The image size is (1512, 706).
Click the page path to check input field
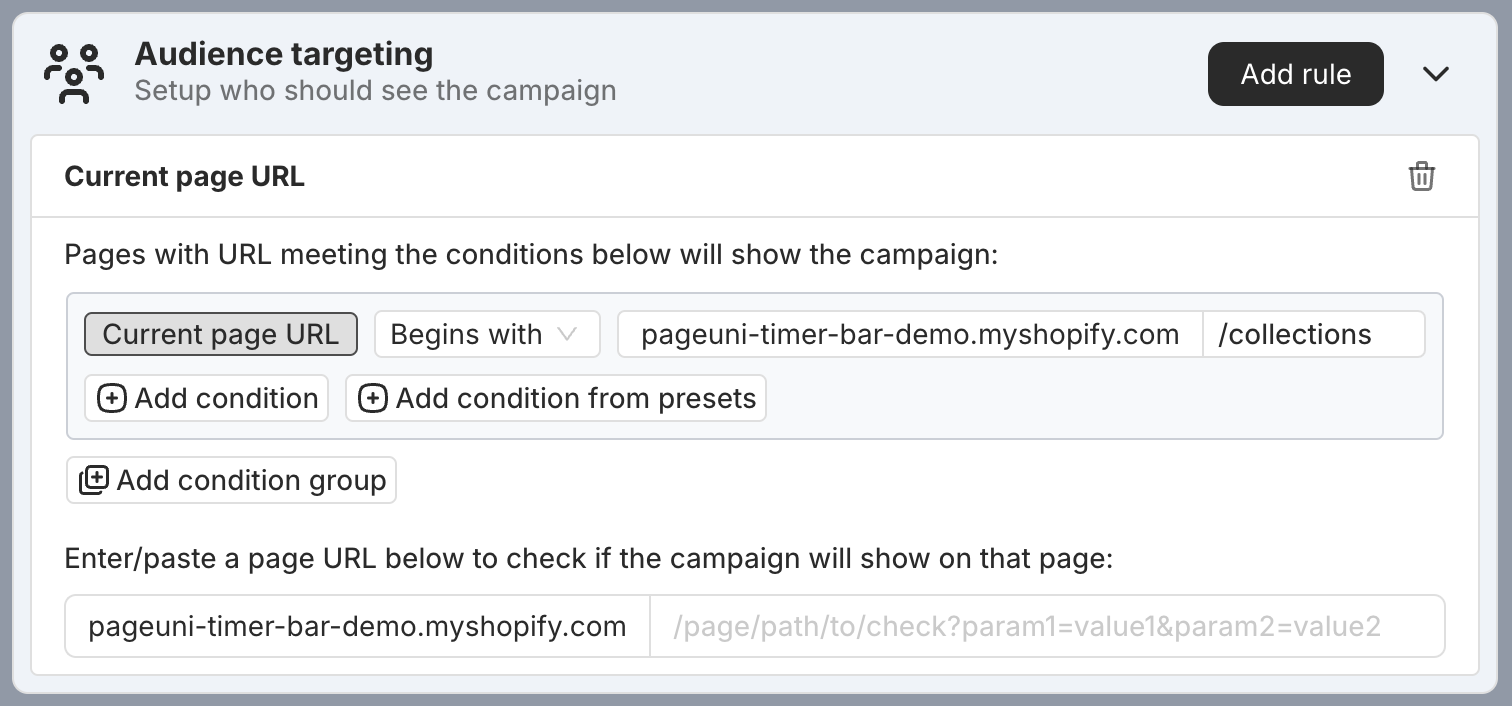point(1047,626)
